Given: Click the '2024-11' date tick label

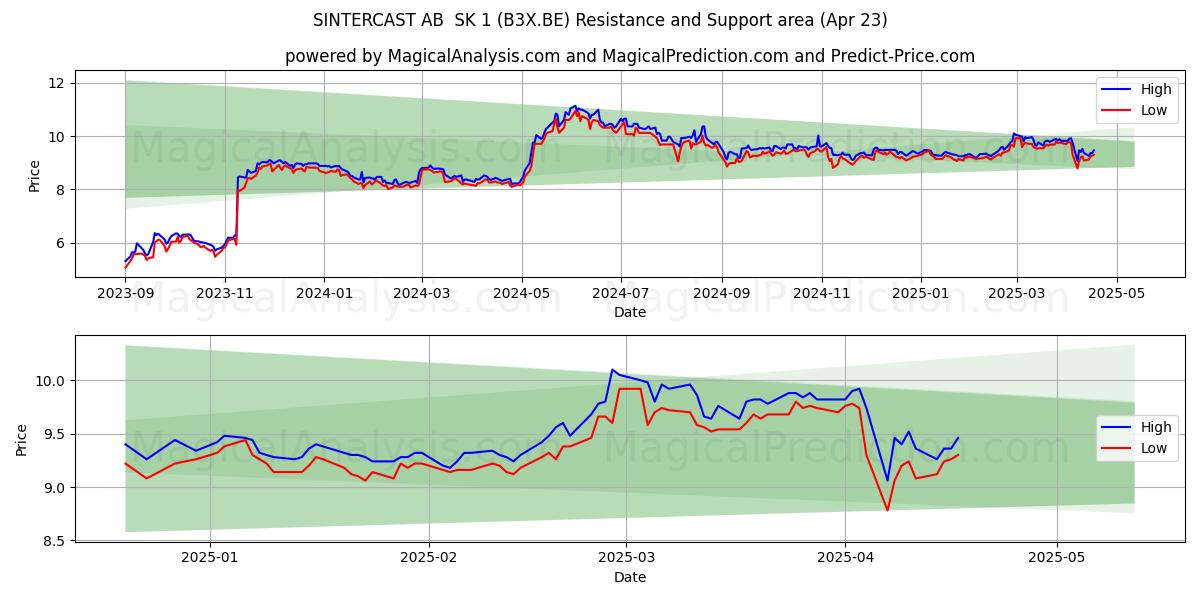Looking at the screenshot, I should (822, 294).
